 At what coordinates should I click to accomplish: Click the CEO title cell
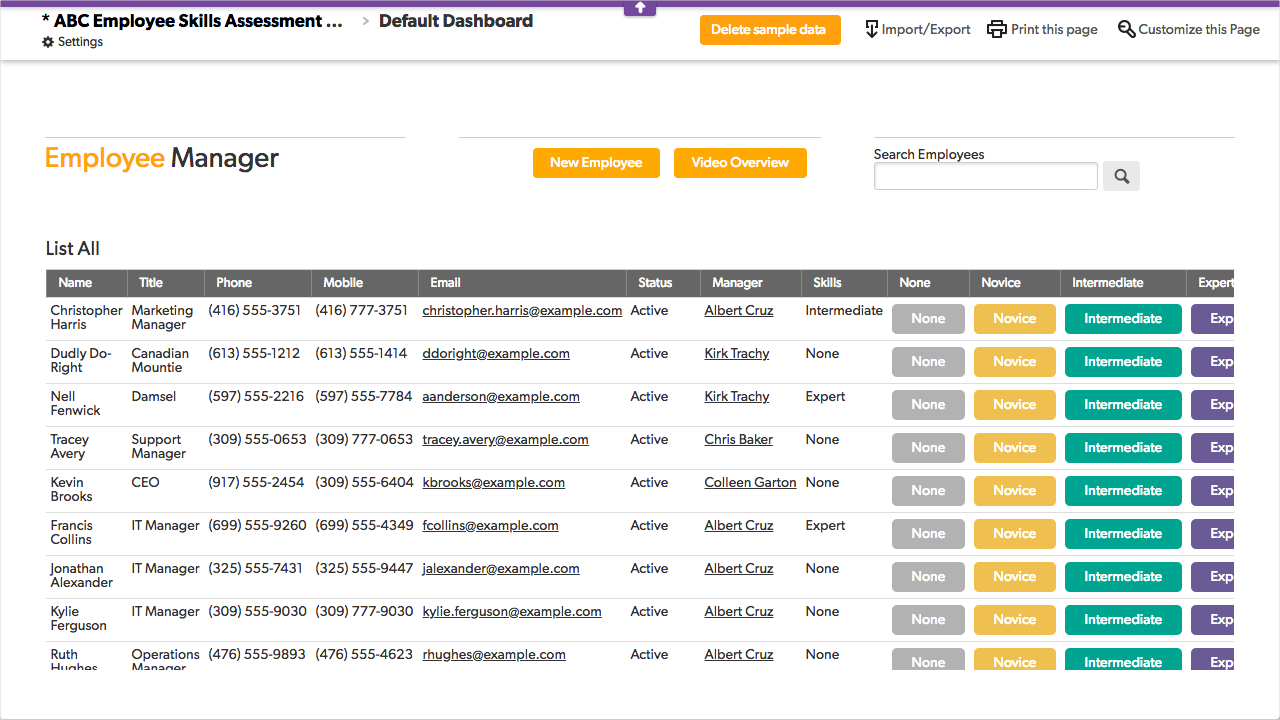pyautogui.click(x=146, y=483)
